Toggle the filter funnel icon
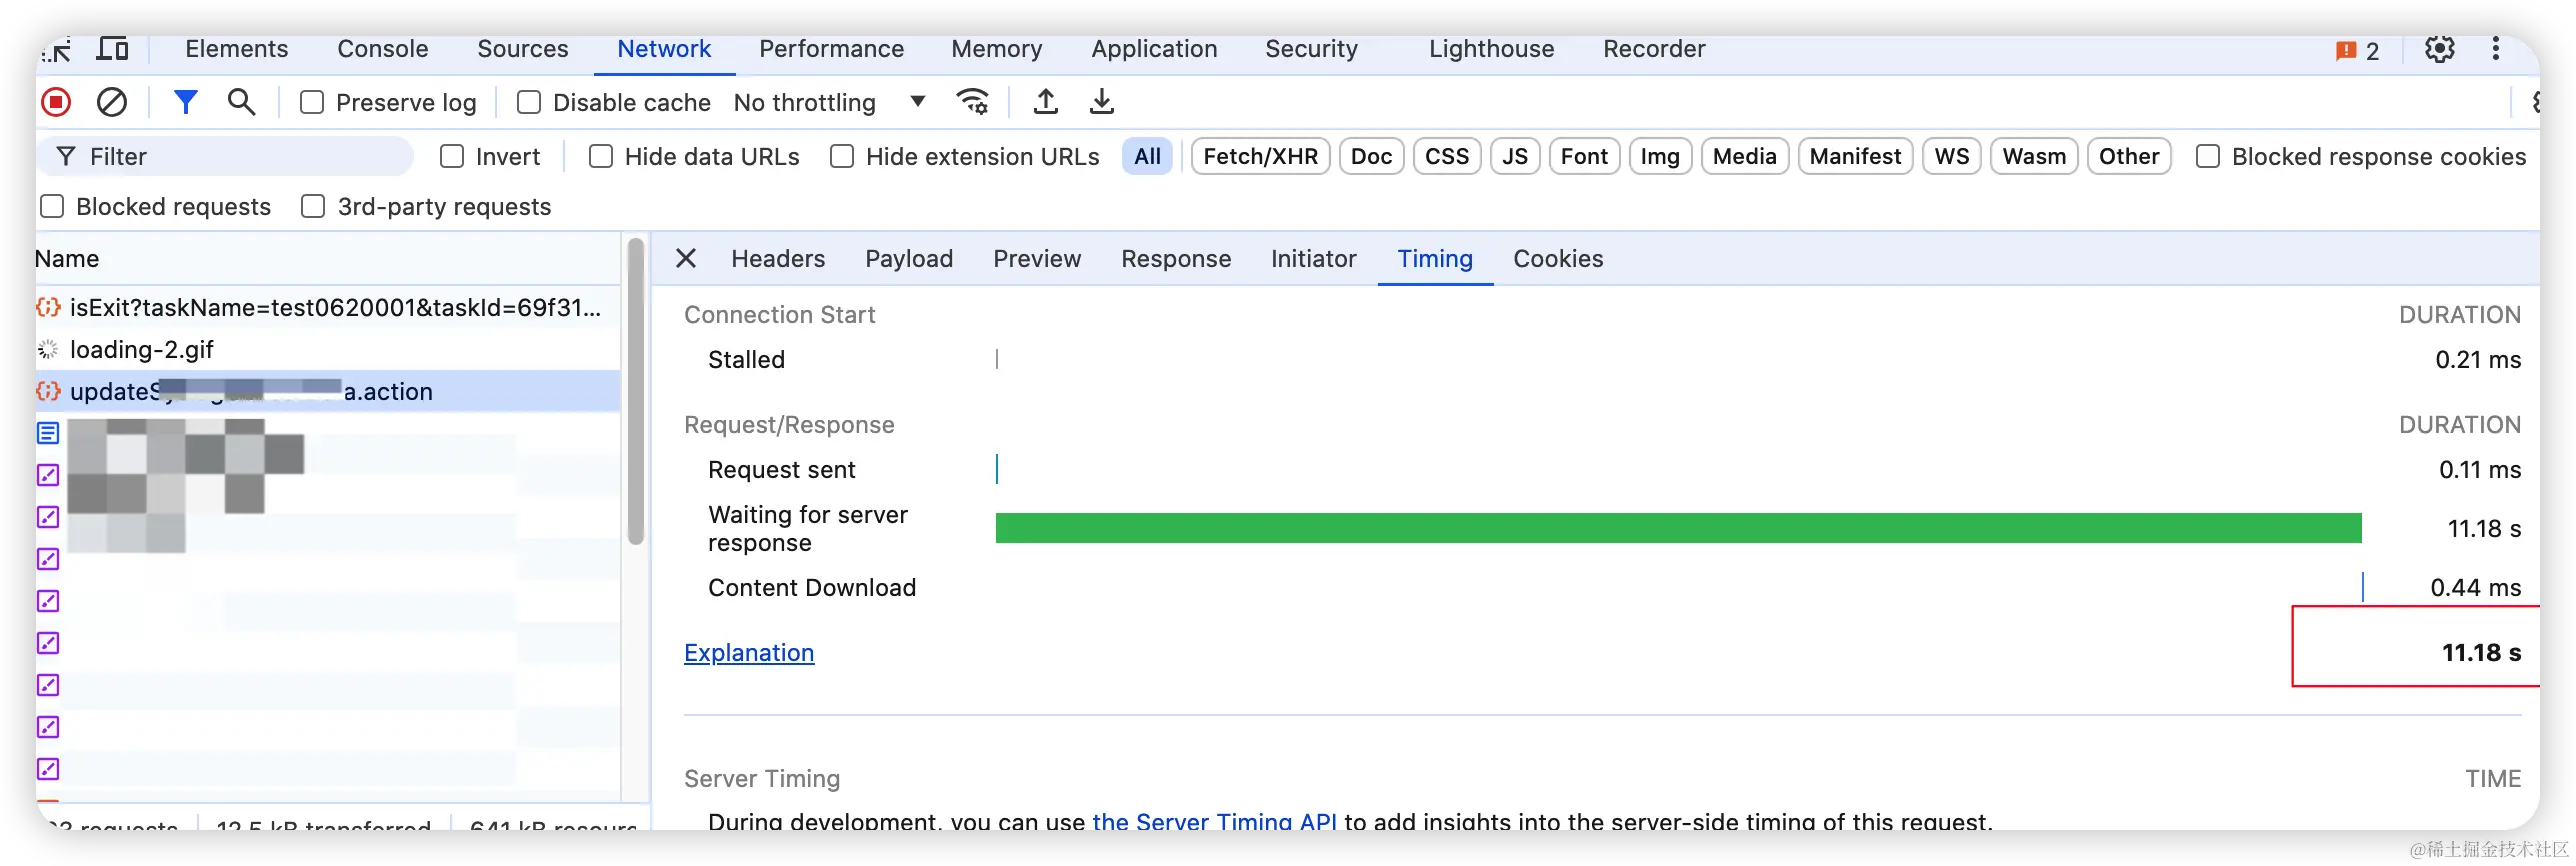Image resolution: width=2576 pixels, height=866 pixels. [x=185, y=102]
